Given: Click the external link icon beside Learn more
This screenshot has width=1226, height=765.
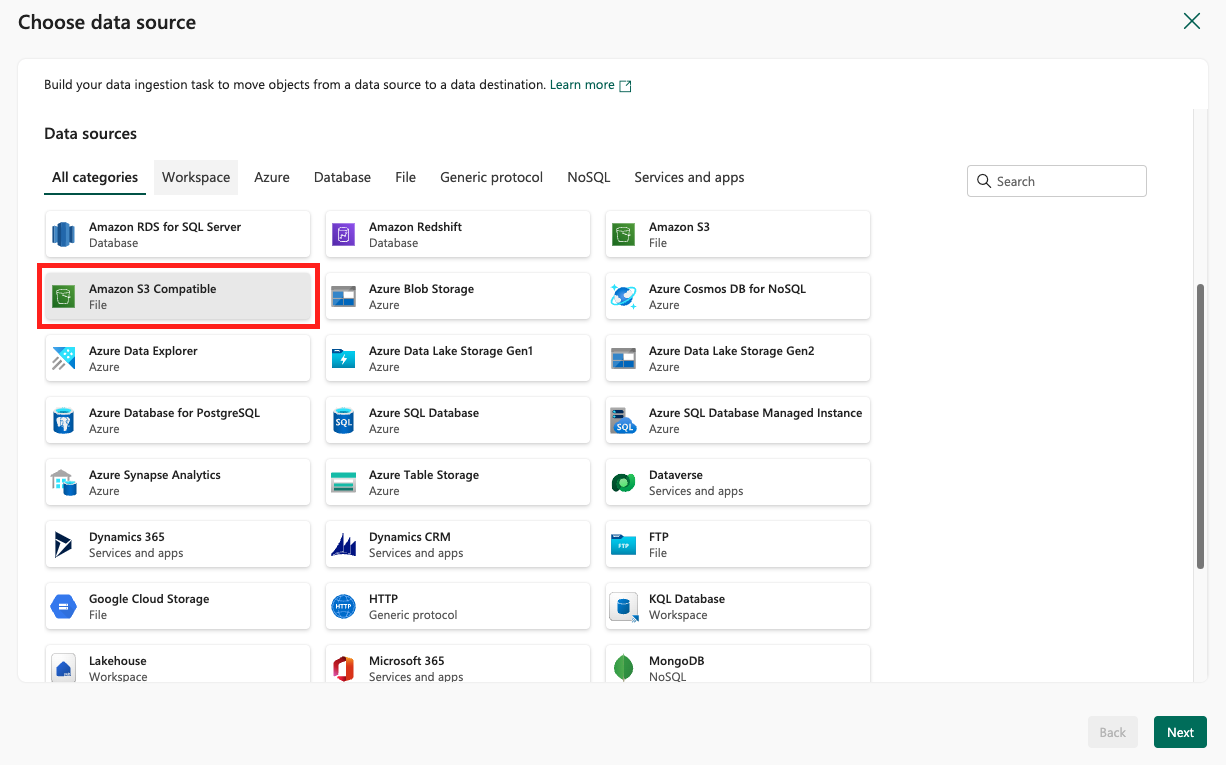Looking at the screenshot, I should click(x=625, y=86).
